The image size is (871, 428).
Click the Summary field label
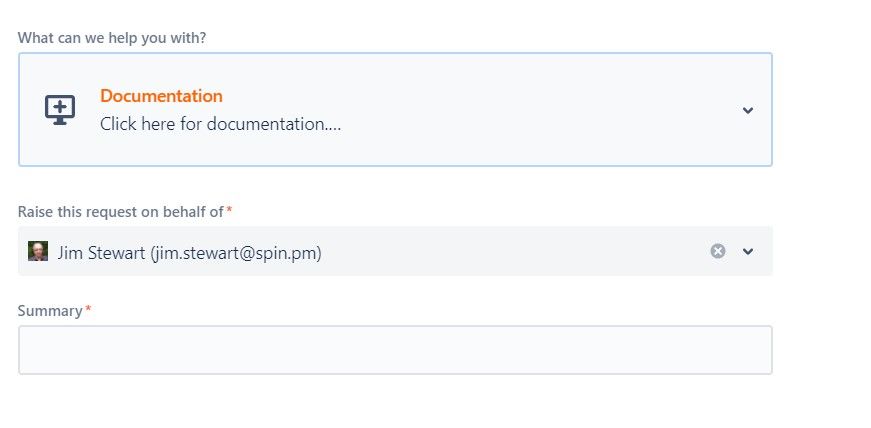[x=50, y=311]
